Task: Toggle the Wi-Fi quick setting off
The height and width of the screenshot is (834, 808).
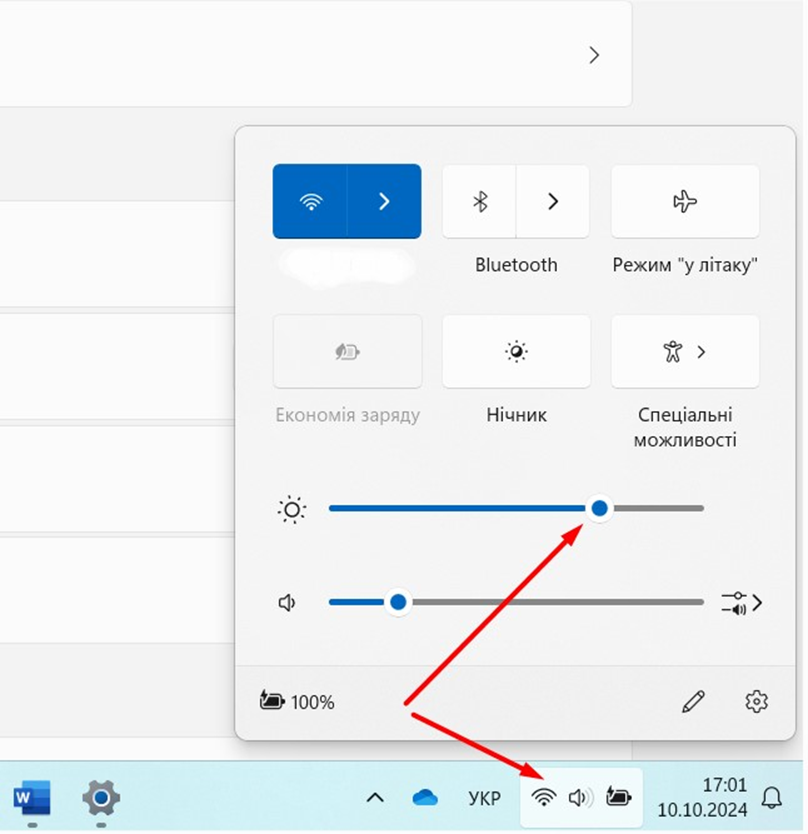Action: pyautogui.click(x=311, y=201)
